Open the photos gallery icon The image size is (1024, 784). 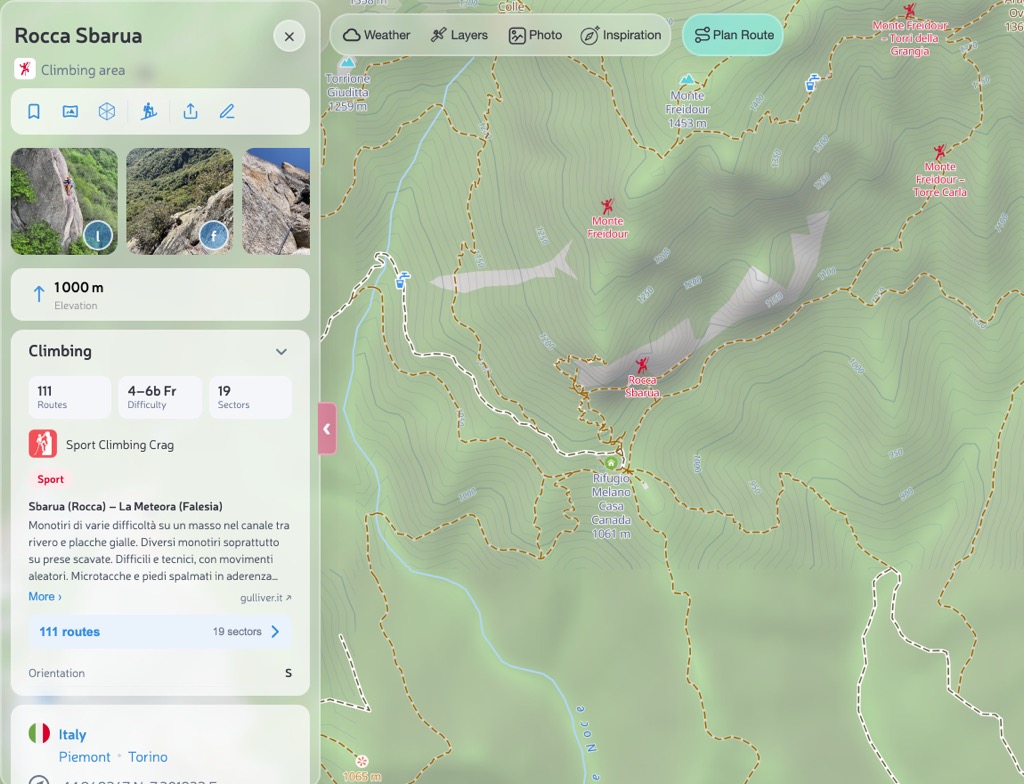tap(71, 112)
